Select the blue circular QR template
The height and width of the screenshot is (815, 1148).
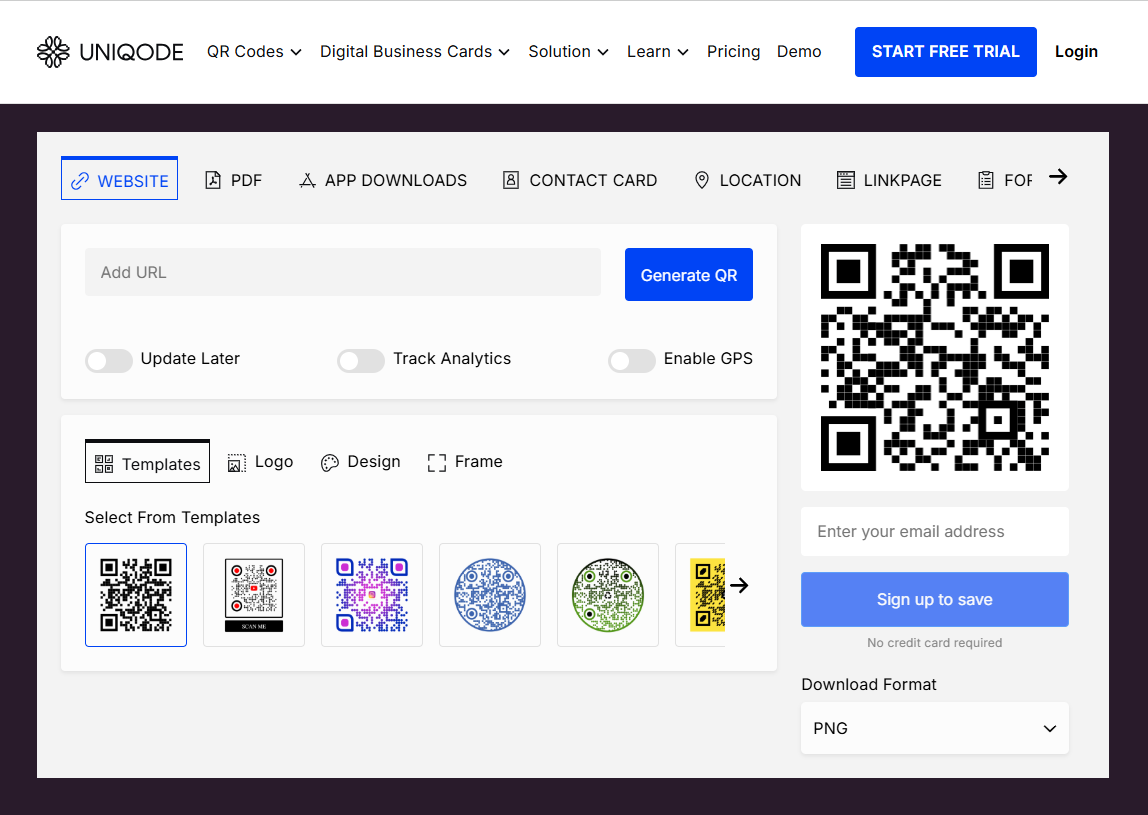tap(490, 595)
